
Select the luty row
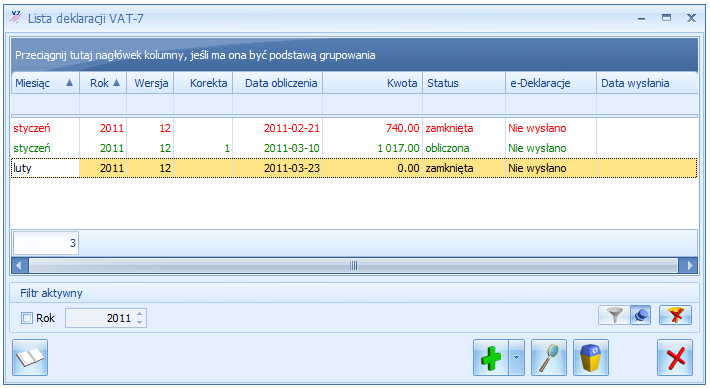click(354, 168)
